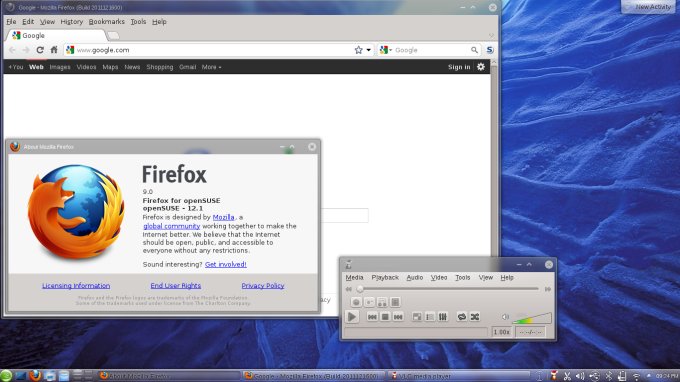The width and height of the screenshot is (680, 382).
Task: Open the Firefox History menu
Action: point(72,22)
